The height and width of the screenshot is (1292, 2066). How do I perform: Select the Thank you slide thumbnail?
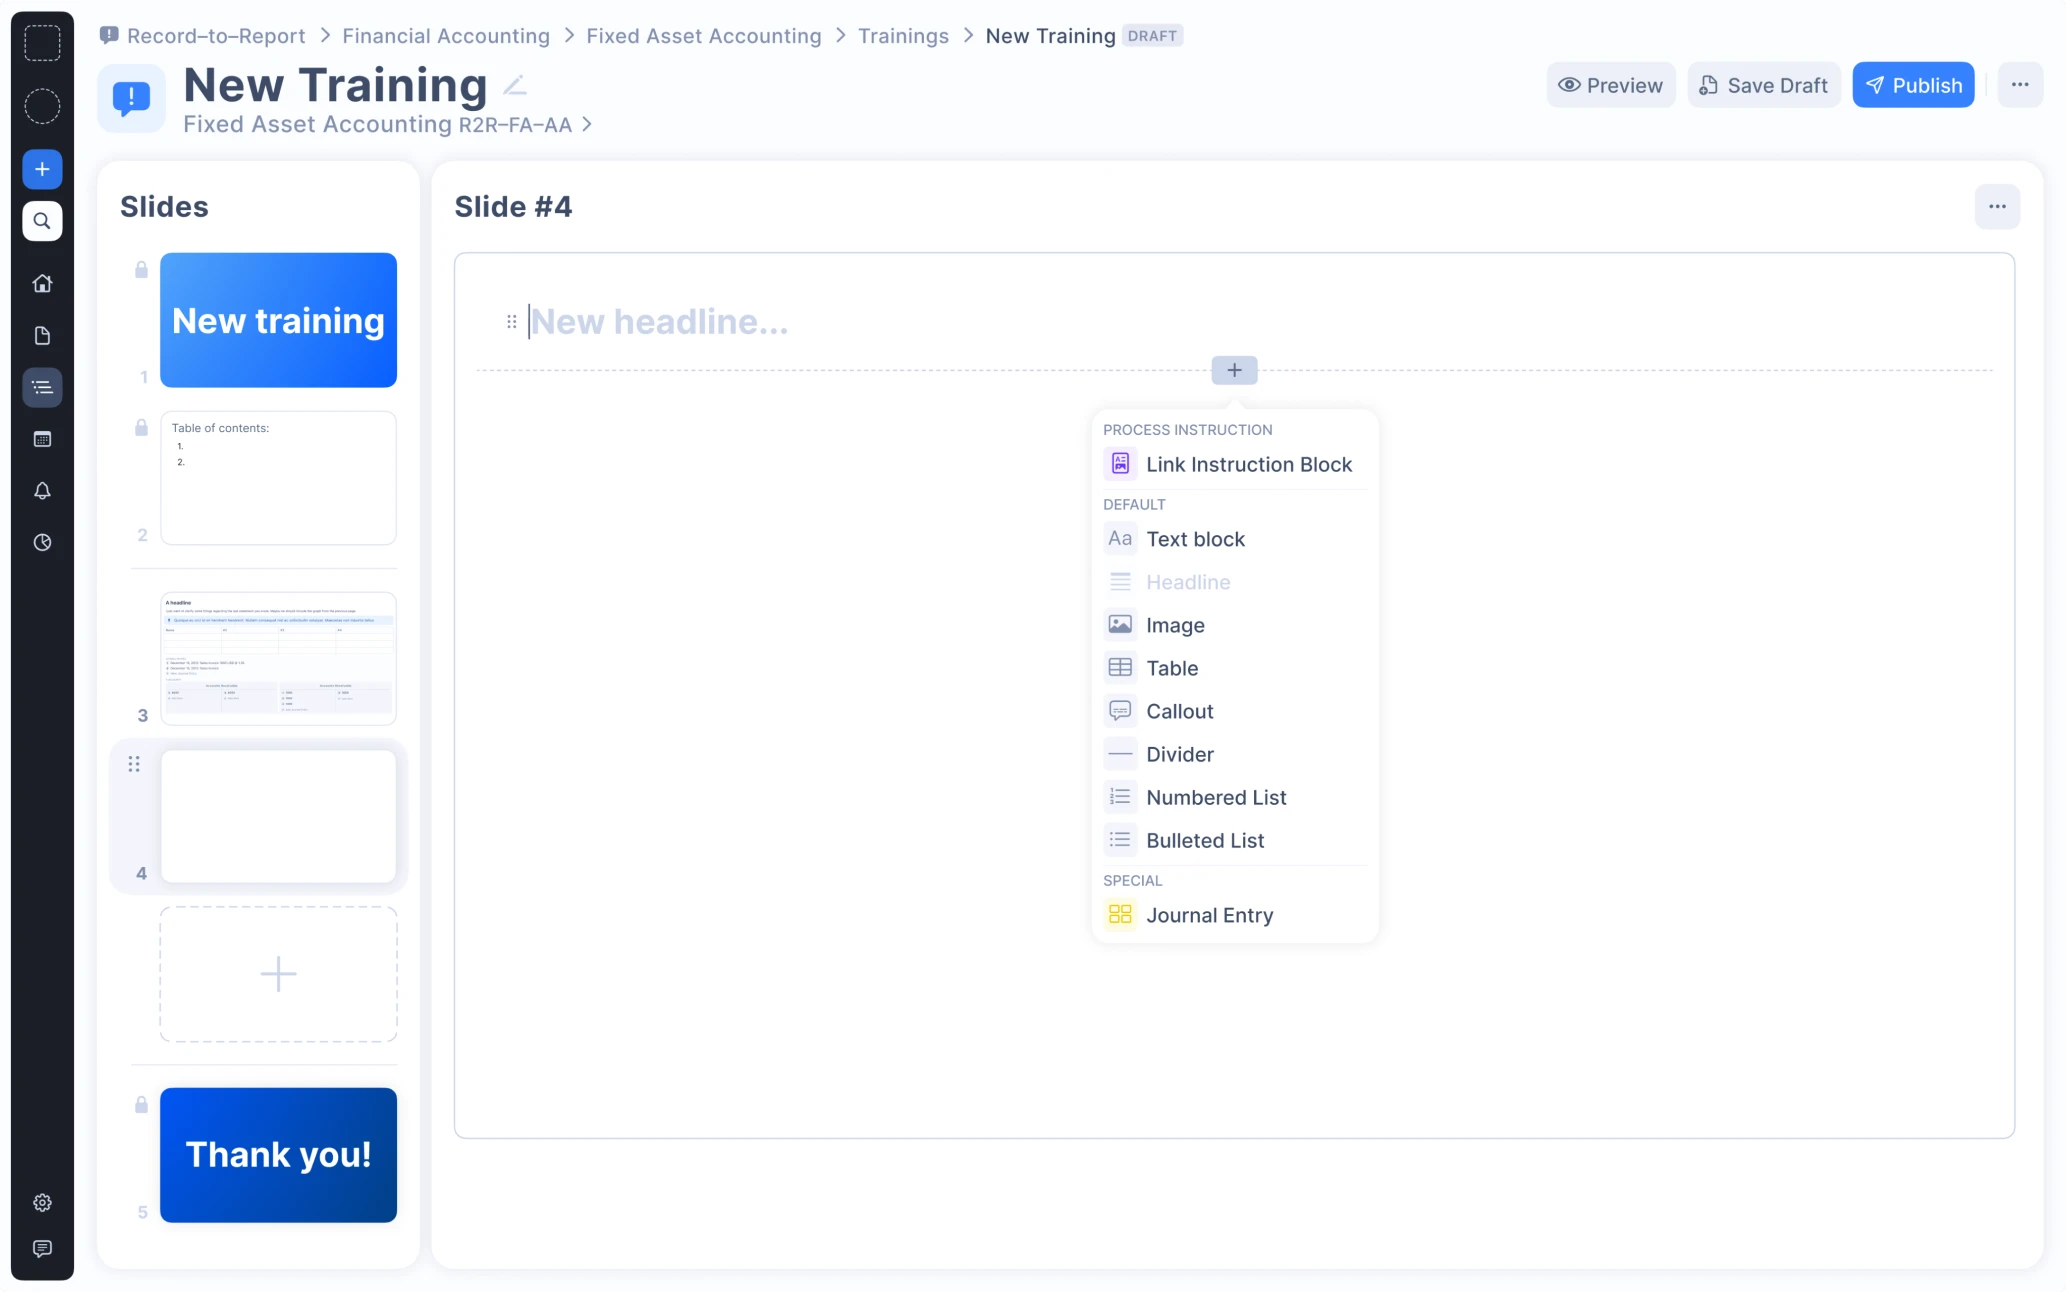tap(278, 1155)
